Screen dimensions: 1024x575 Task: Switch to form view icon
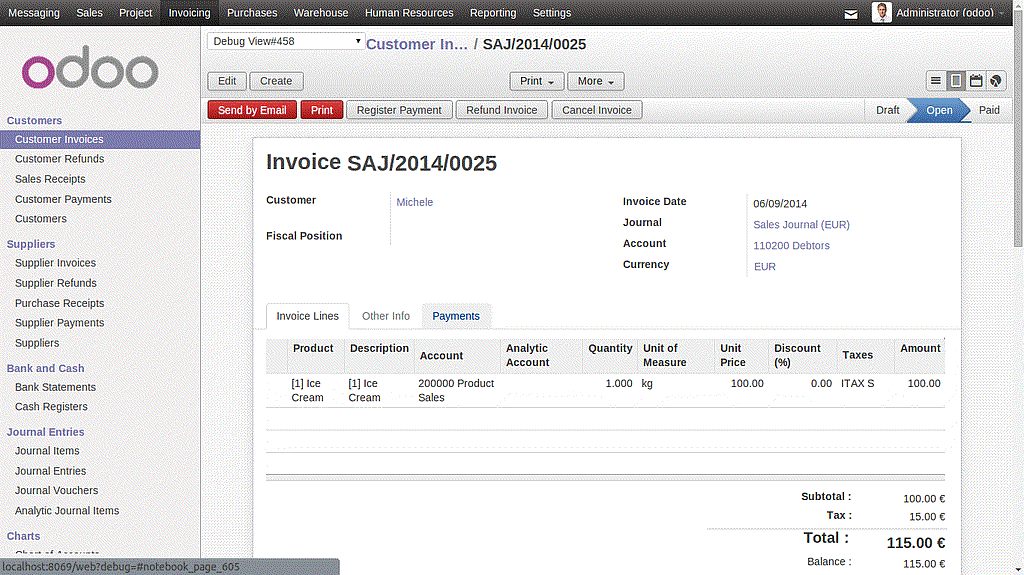tap(956, 81)
